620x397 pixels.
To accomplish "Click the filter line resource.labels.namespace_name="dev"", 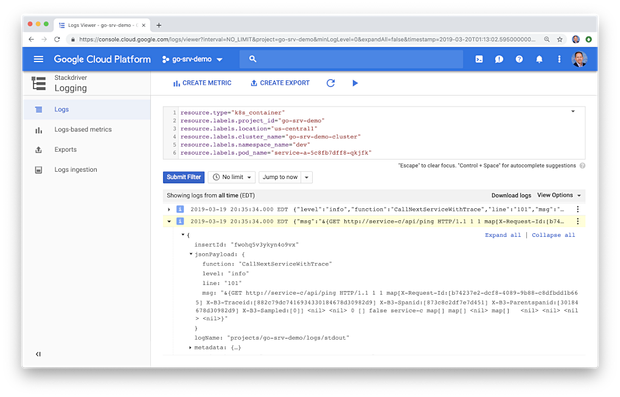I will pyautogui.click(x=245, y=145).
